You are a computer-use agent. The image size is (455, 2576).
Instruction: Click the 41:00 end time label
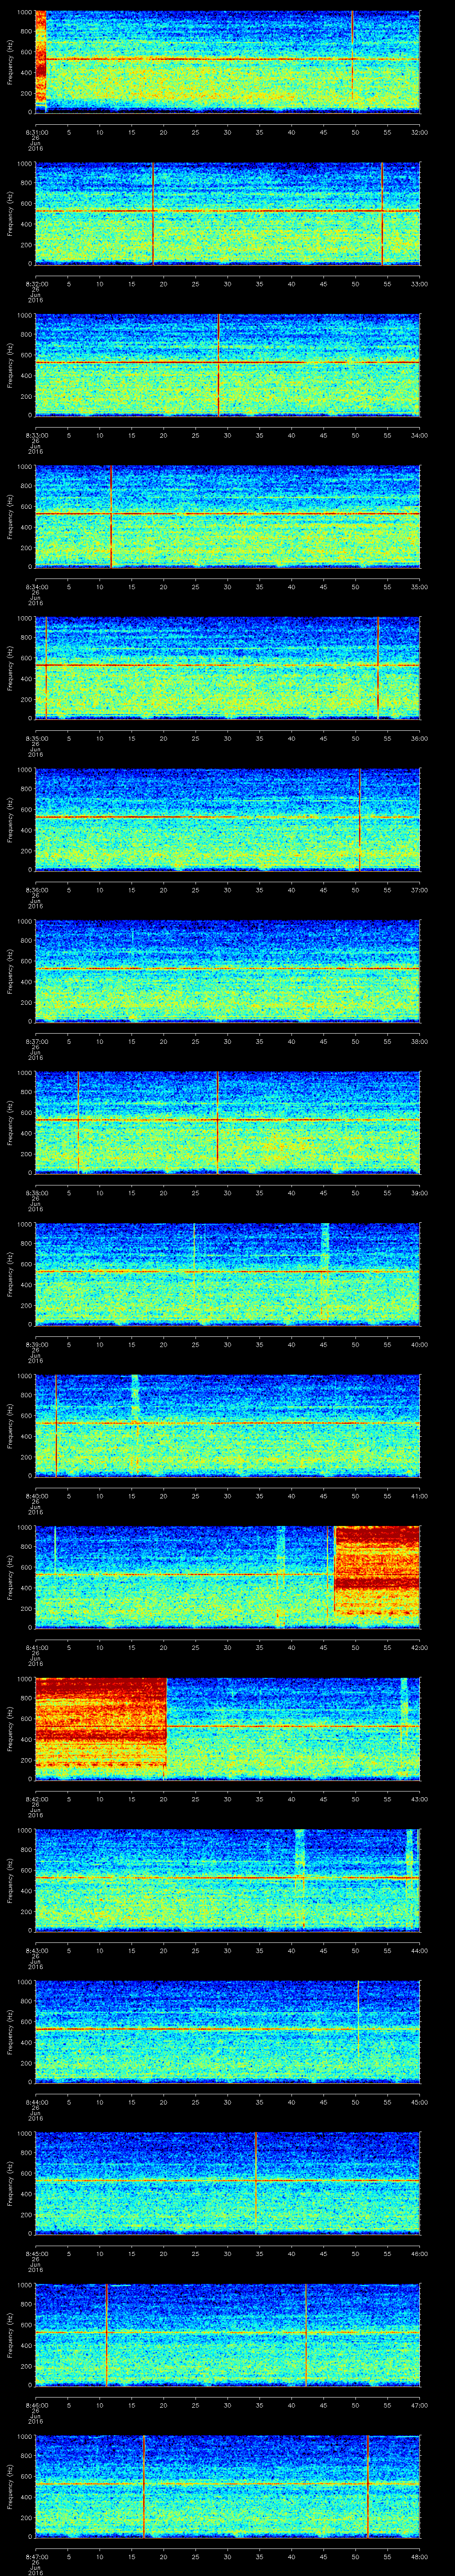(x=420, y=1496)
